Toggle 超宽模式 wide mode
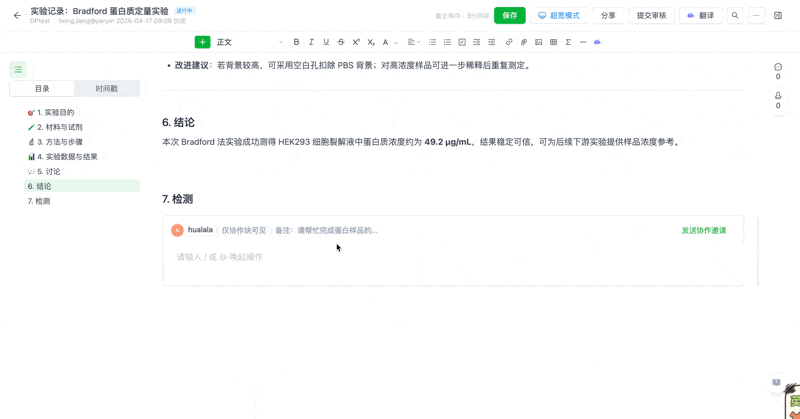The height and width of the screenshot is (419, 800). [559, 16]
